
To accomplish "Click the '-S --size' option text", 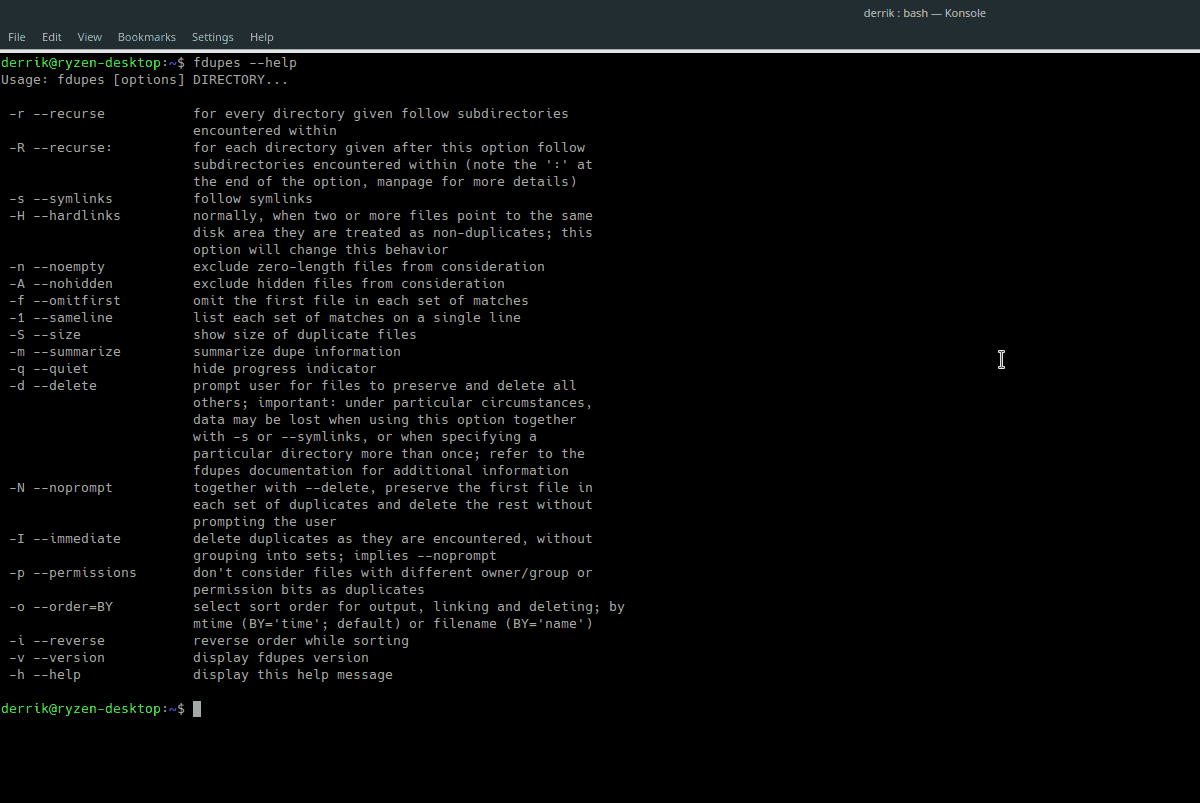I will 45,335.
